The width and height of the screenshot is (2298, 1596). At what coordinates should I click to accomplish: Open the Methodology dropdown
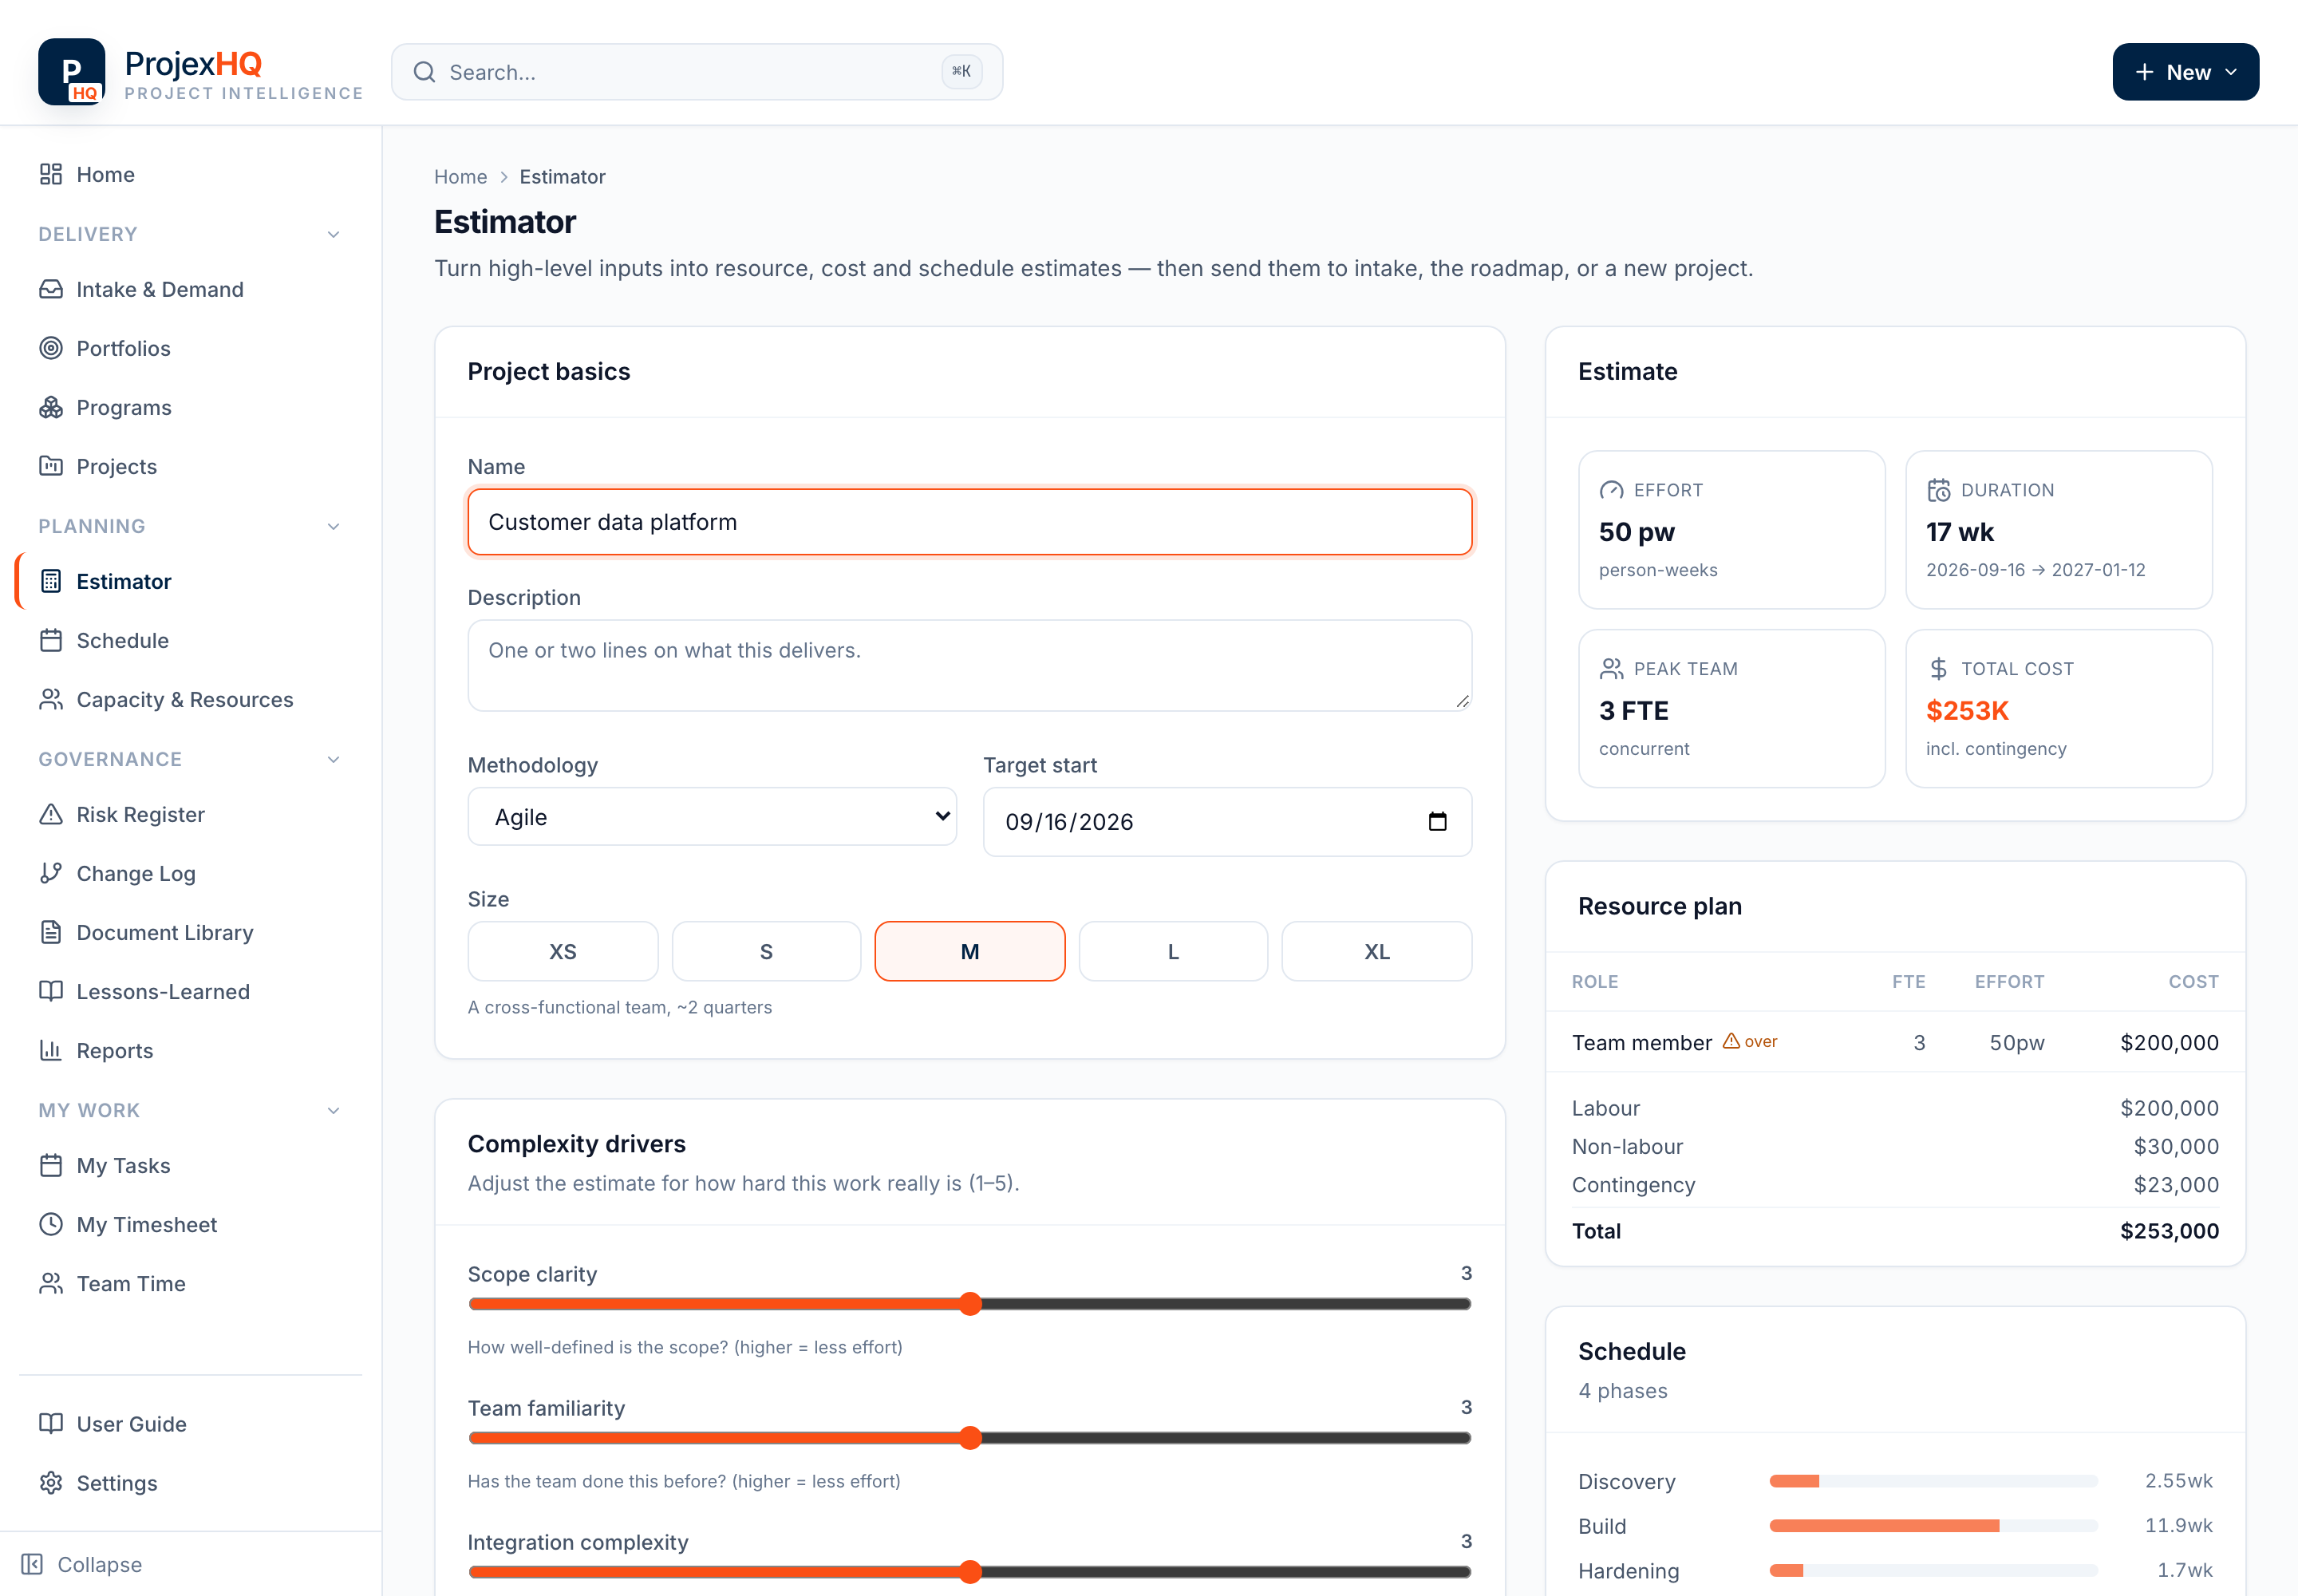coord(712,817)
